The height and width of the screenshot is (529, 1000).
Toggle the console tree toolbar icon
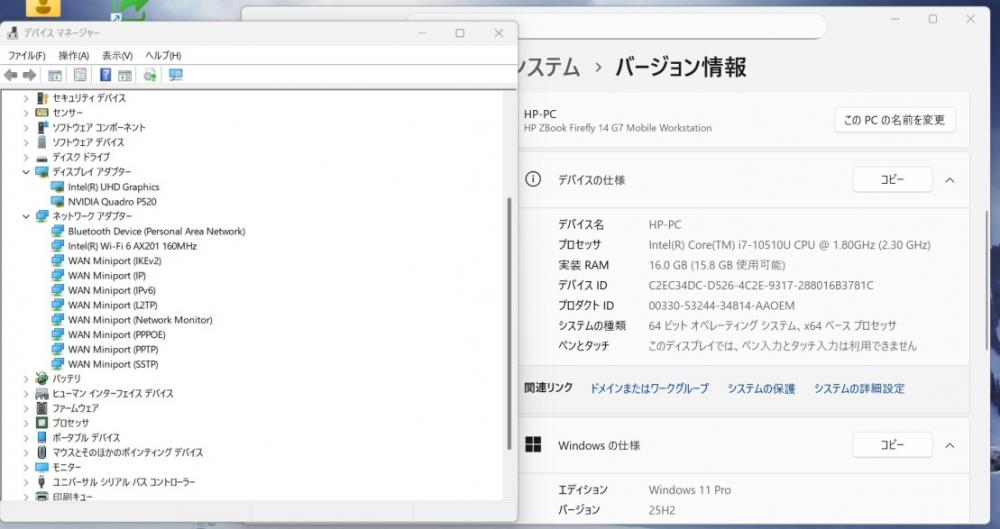pyautogui.click(x=55, y=75)
